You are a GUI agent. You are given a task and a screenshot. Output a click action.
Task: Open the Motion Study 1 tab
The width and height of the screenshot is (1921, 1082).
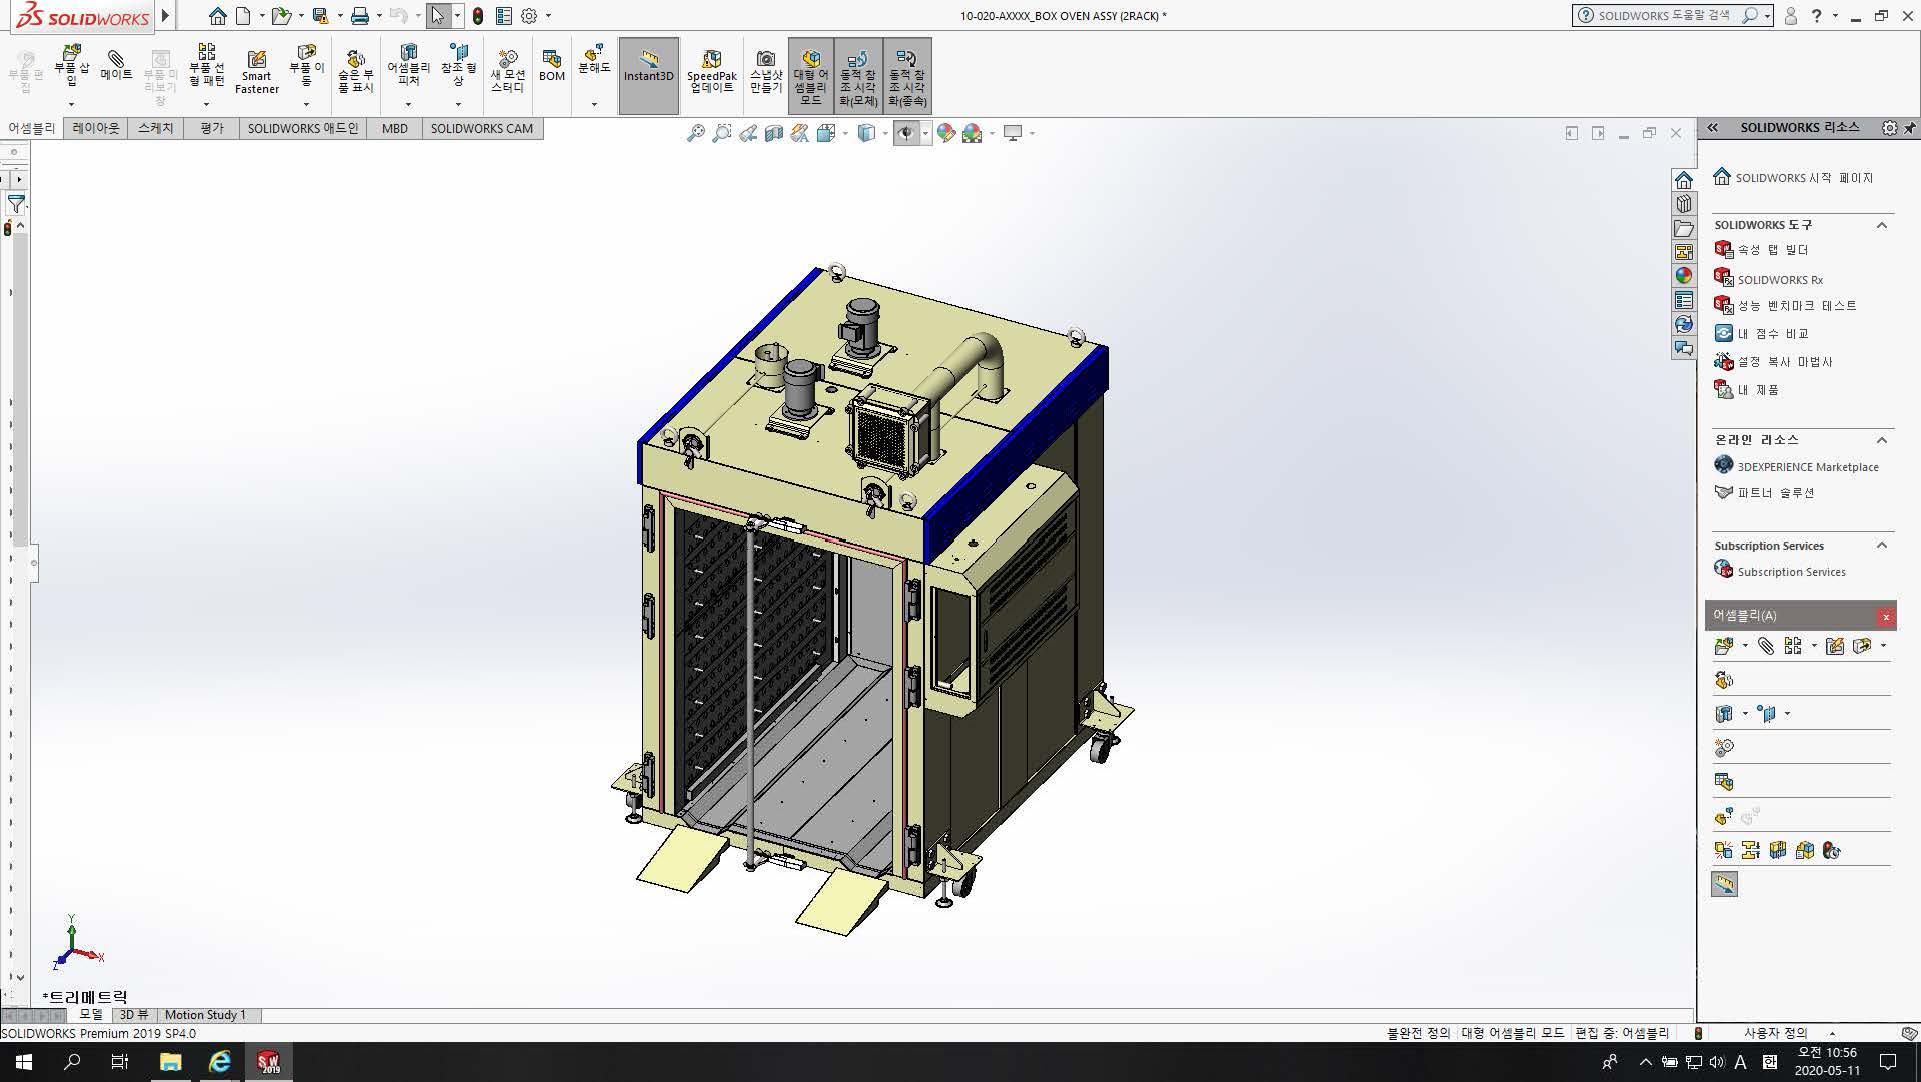[x=205, y=1014]
